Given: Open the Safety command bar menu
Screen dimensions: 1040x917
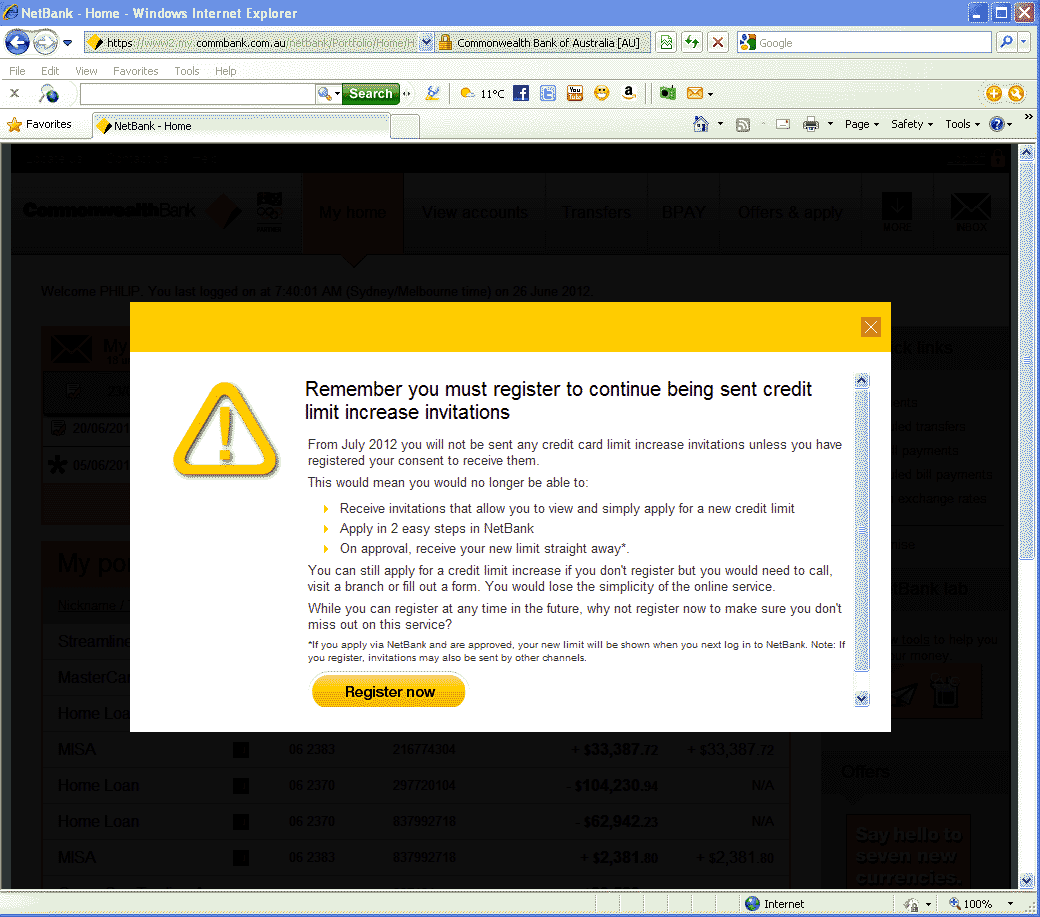Looking at the screenshot, I should [912, 124].
